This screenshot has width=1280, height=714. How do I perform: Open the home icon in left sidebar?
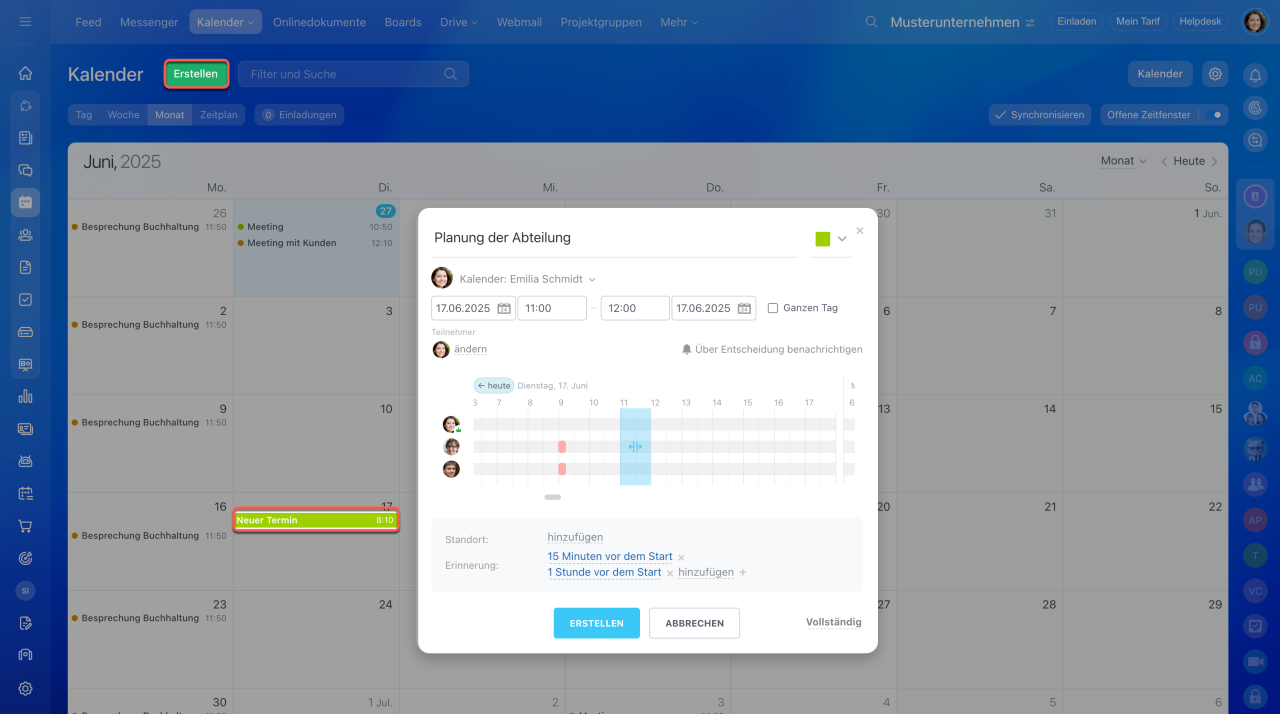pyautogui.click(x=25, y=73)
